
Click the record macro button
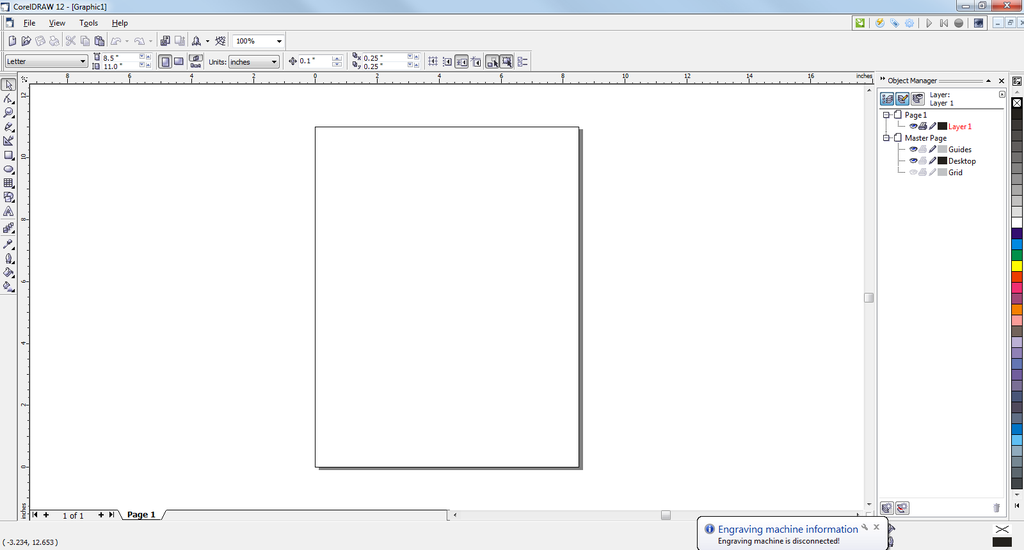959,23
